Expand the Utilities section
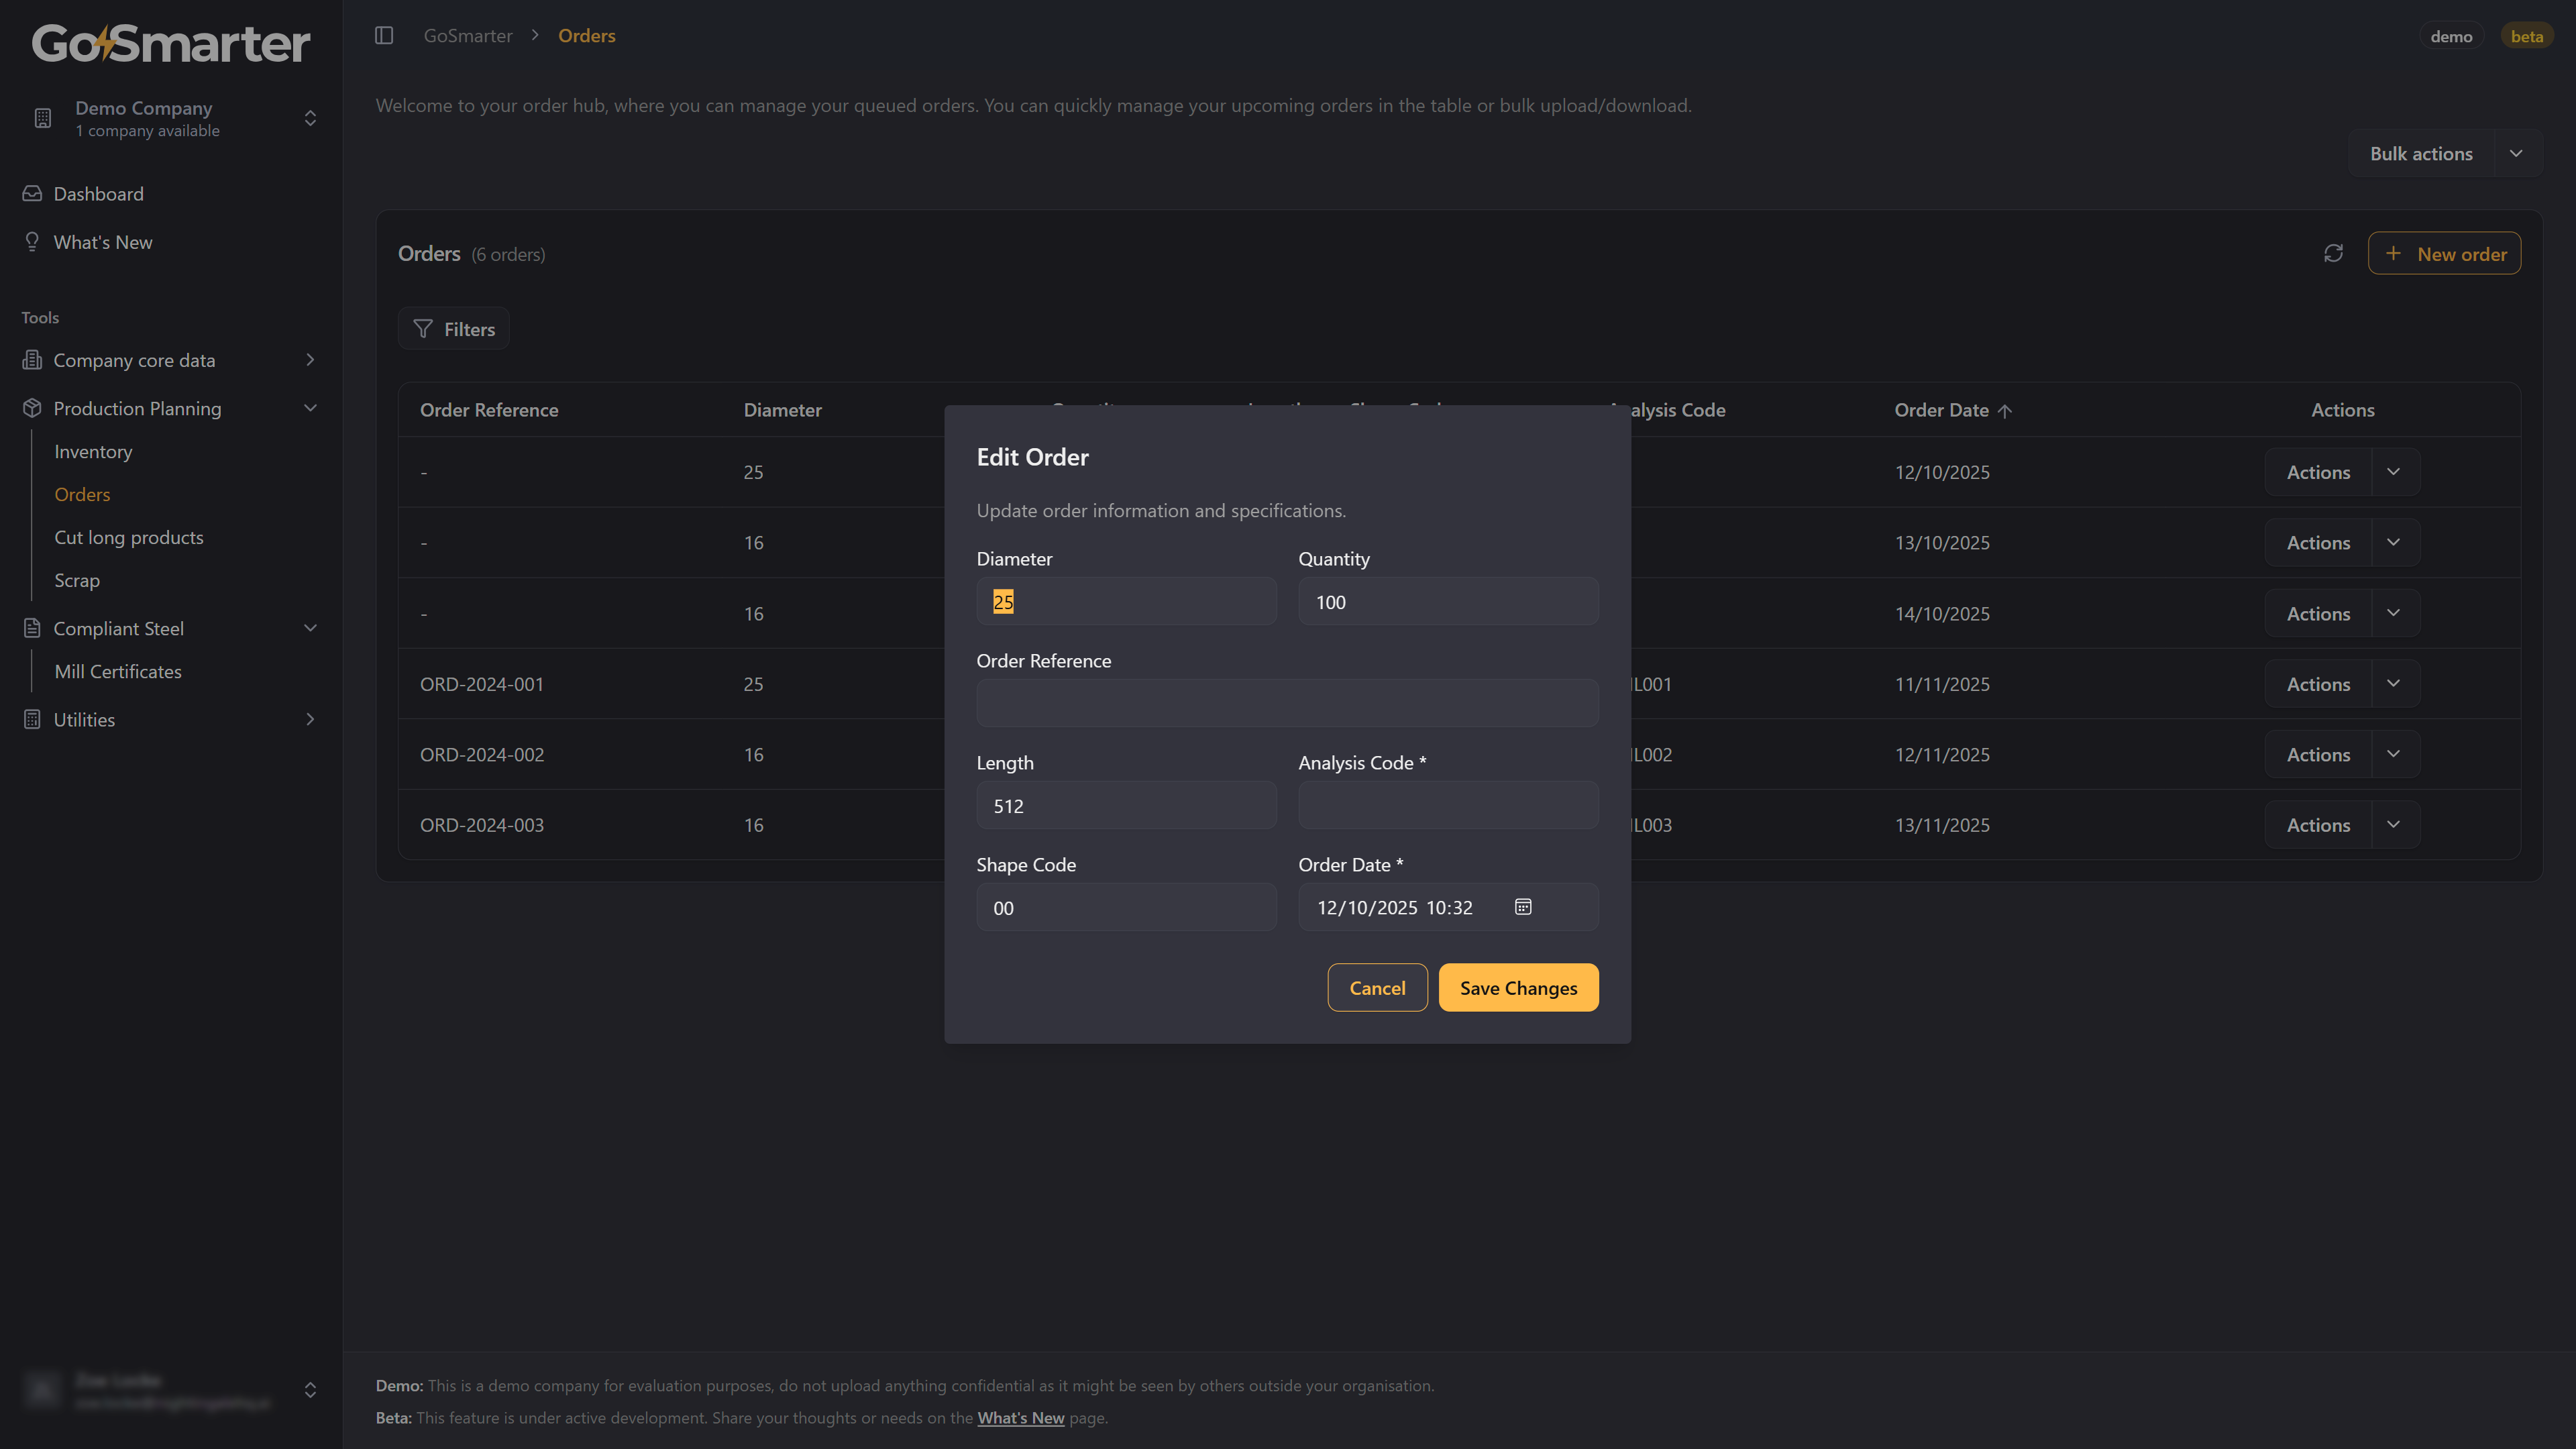The image size is (2576, 1449). [x=310, y=720]
